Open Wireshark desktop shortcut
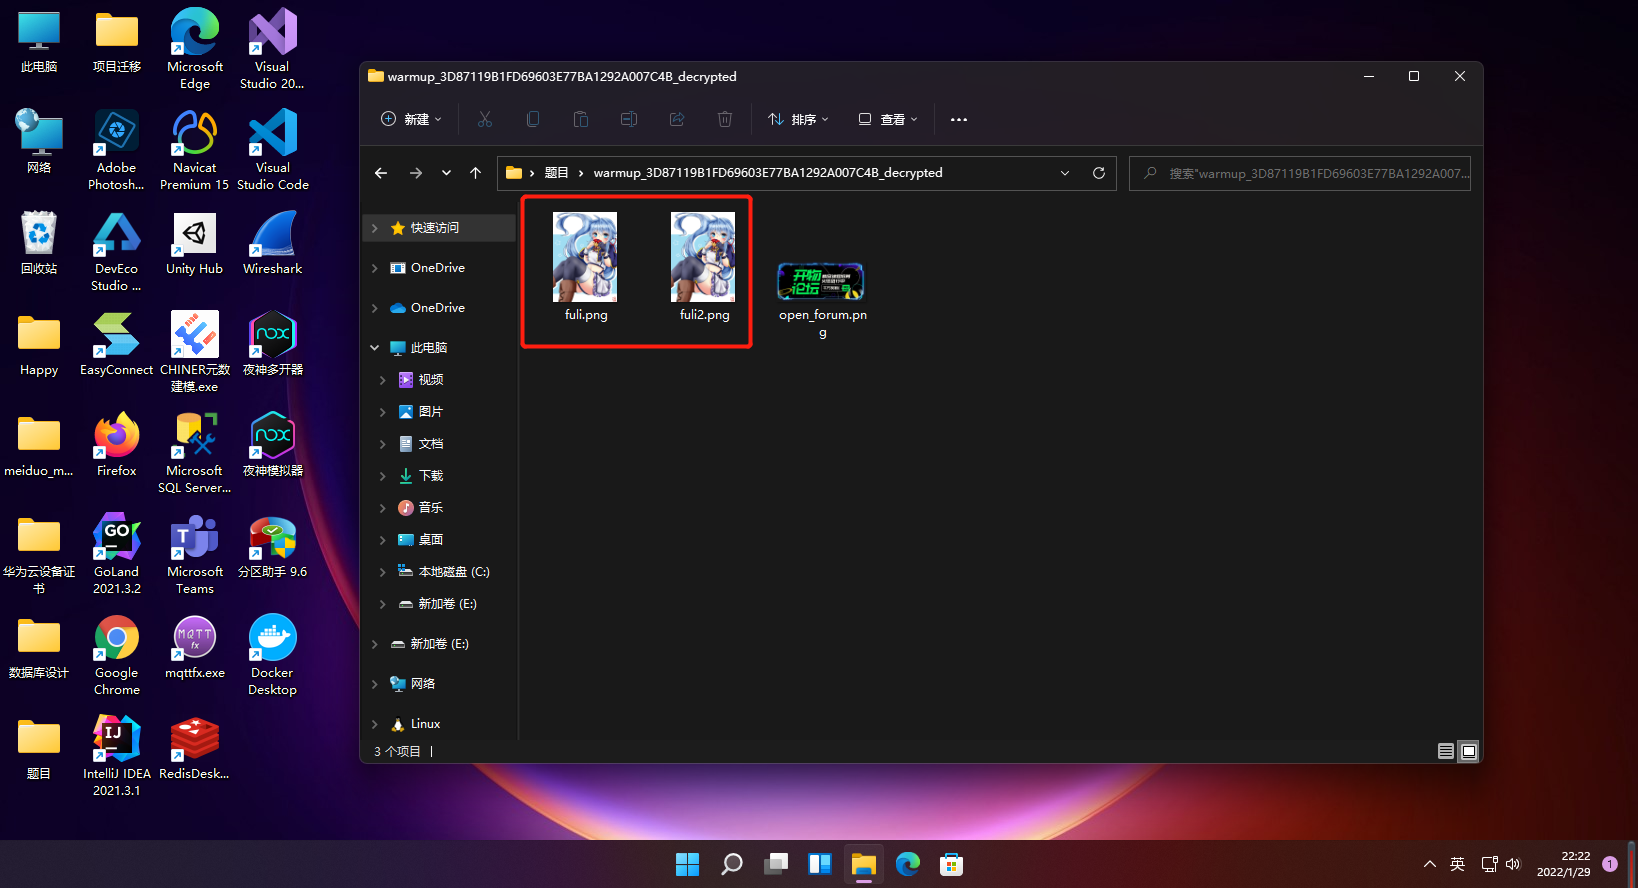This screenshot has width=1638, height=888. pyautogui.click(x=273, y=243)
